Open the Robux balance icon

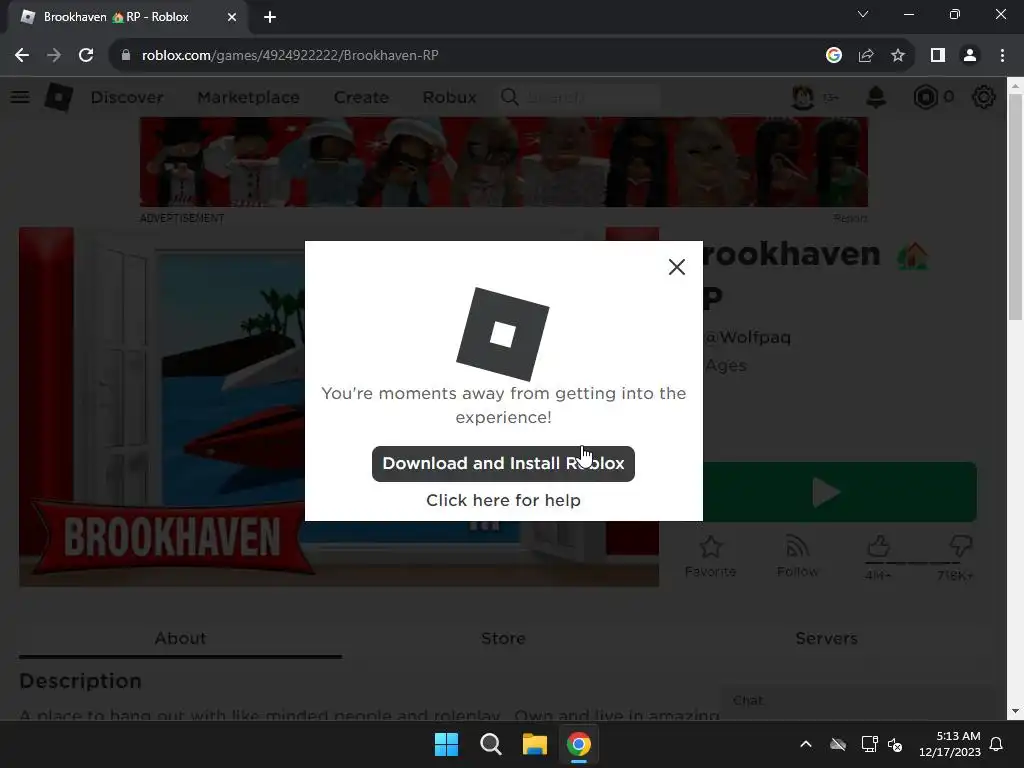[x=925, y=97]
